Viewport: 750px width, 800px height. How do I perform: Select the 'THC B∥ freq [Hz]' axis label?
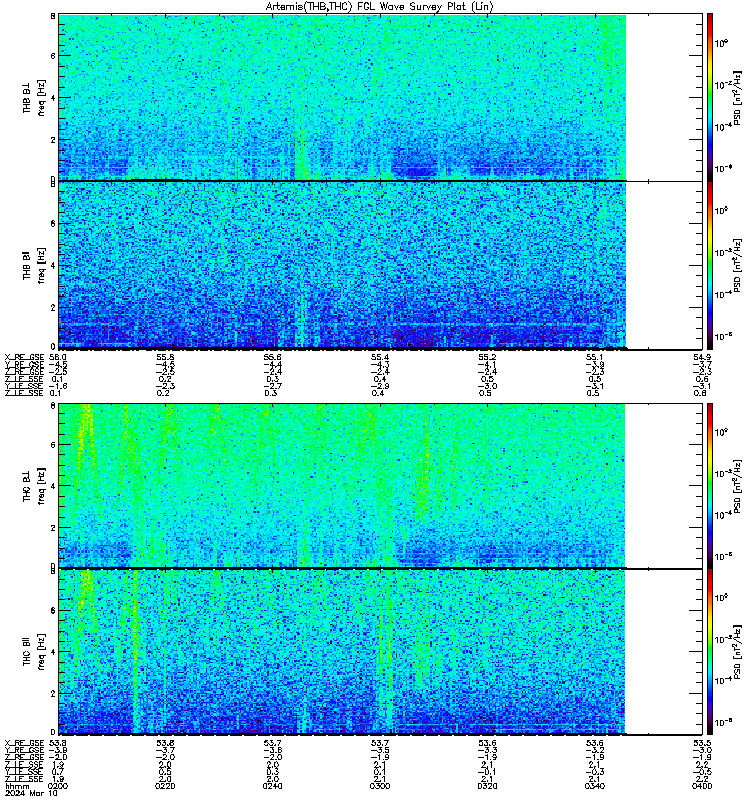pyautogui.click(x=34, y=652)
